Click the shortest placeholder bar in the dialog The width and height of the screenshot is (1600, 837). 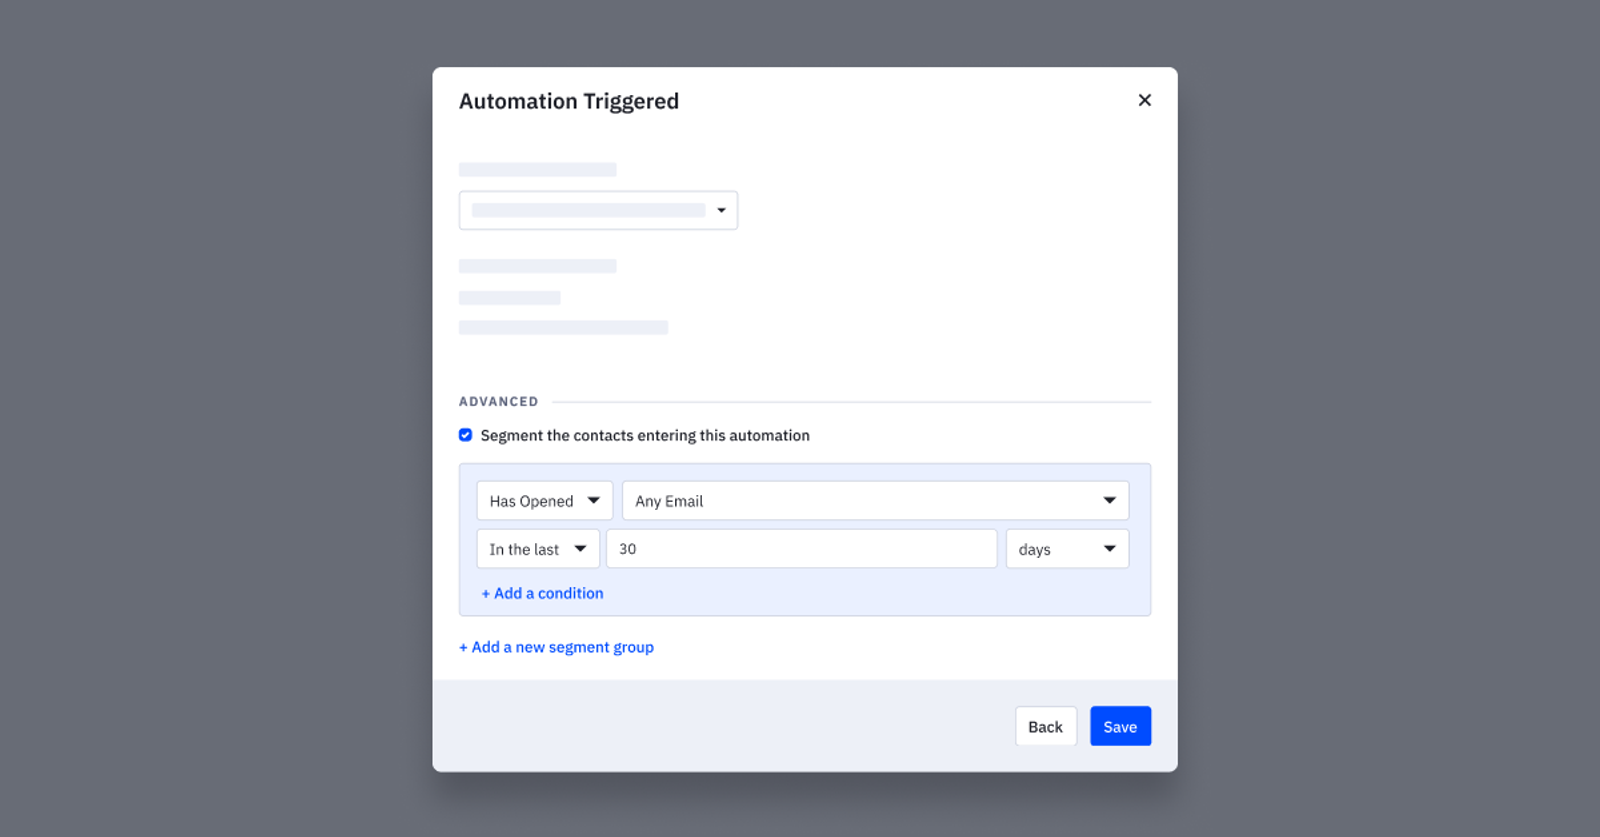point(509,298)
